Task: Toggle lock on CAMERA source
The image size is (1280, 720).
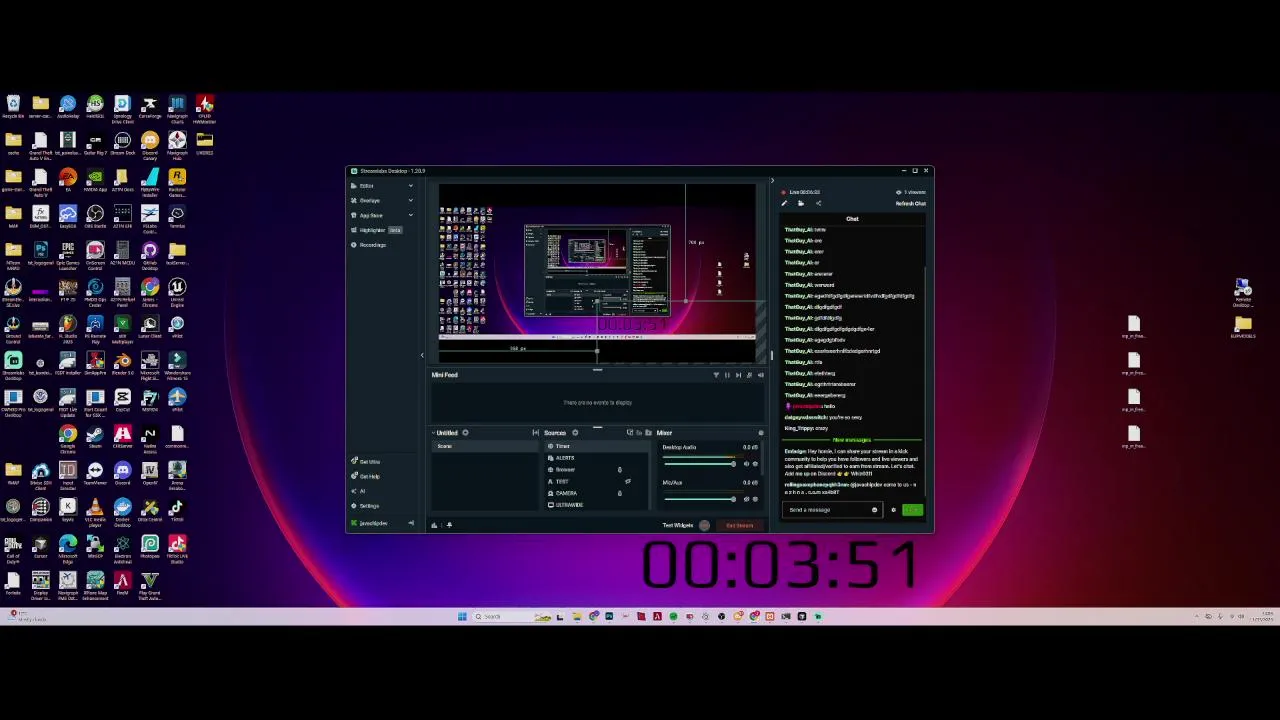Action: coord(620,493)
